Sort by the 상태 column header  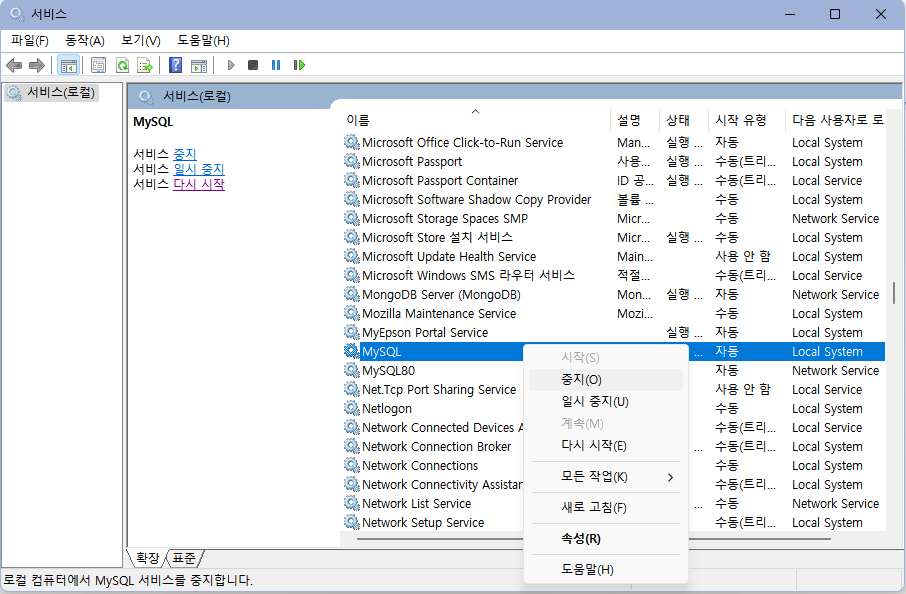click(684, 120)
